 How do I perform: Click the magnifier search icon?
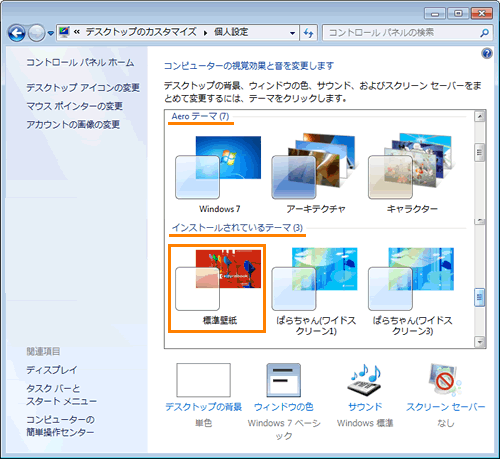pos(485,33)
